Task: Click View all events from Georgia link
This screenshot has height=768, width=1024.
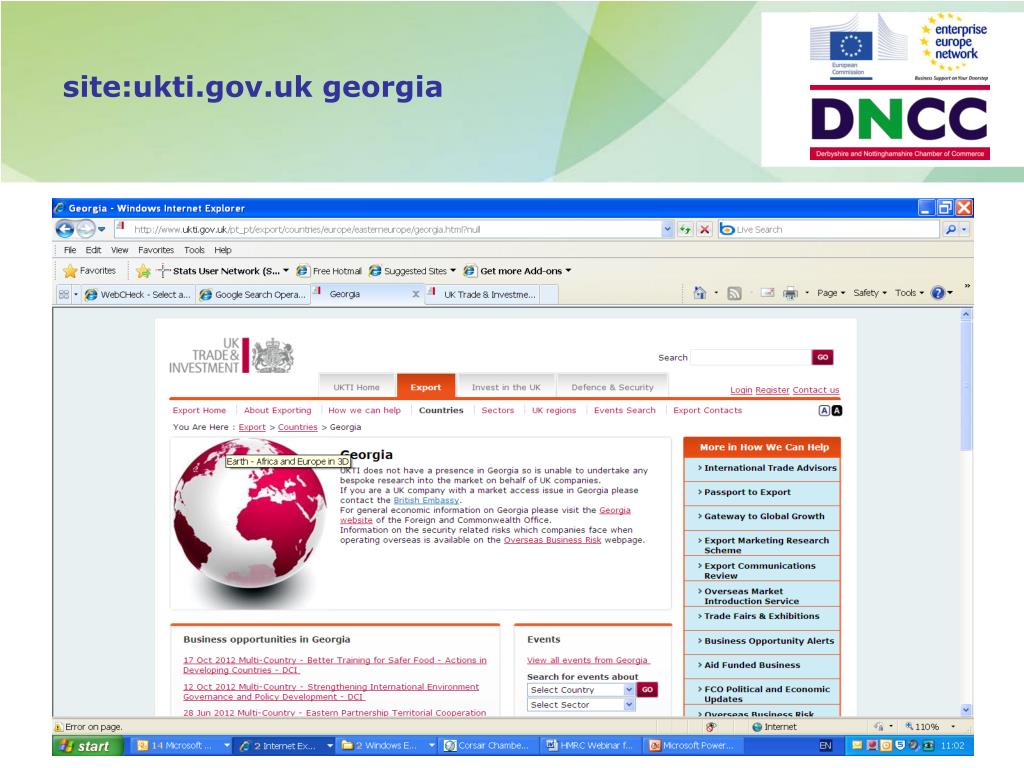Action: (x=587, y=660)
